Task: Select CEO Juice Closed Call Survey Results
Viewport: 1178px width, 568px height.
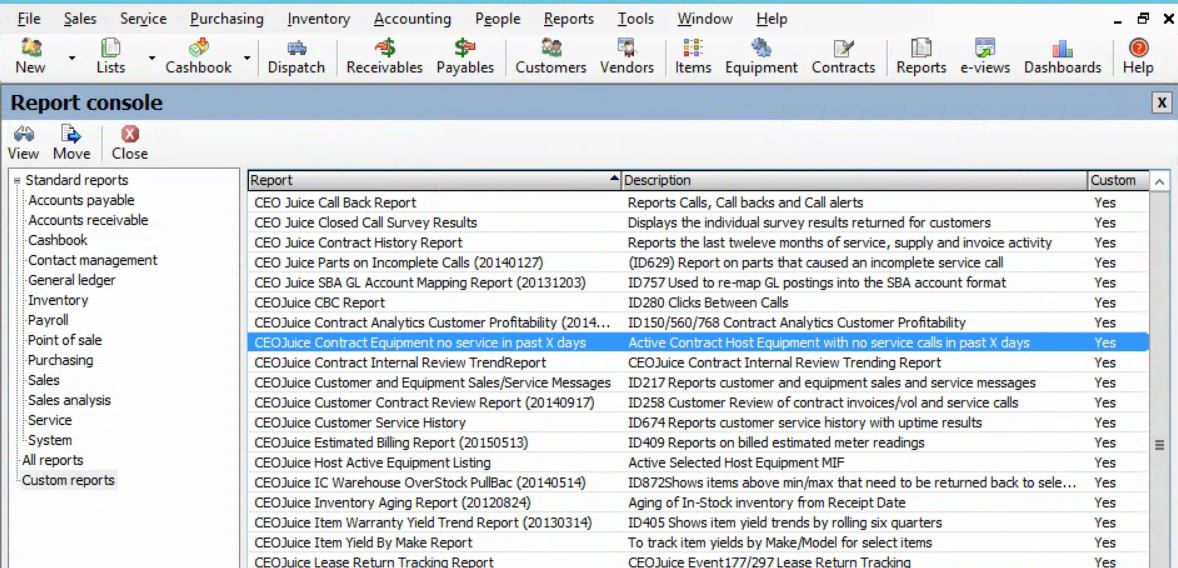Action: pos(698,222)
